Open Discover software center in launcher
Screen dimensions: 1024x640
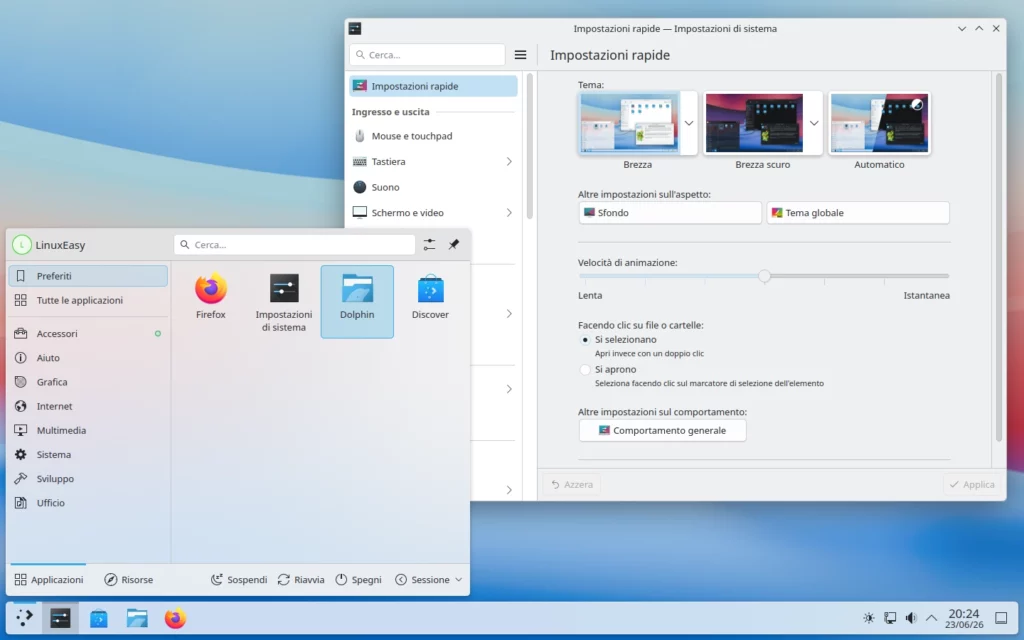(x=430, y=300)
